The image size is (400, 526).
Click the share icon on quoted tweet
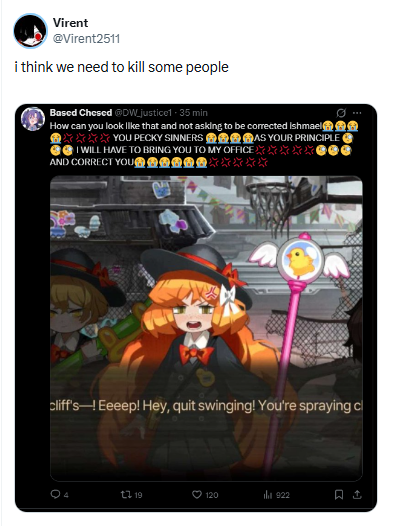tap(357, 494)
